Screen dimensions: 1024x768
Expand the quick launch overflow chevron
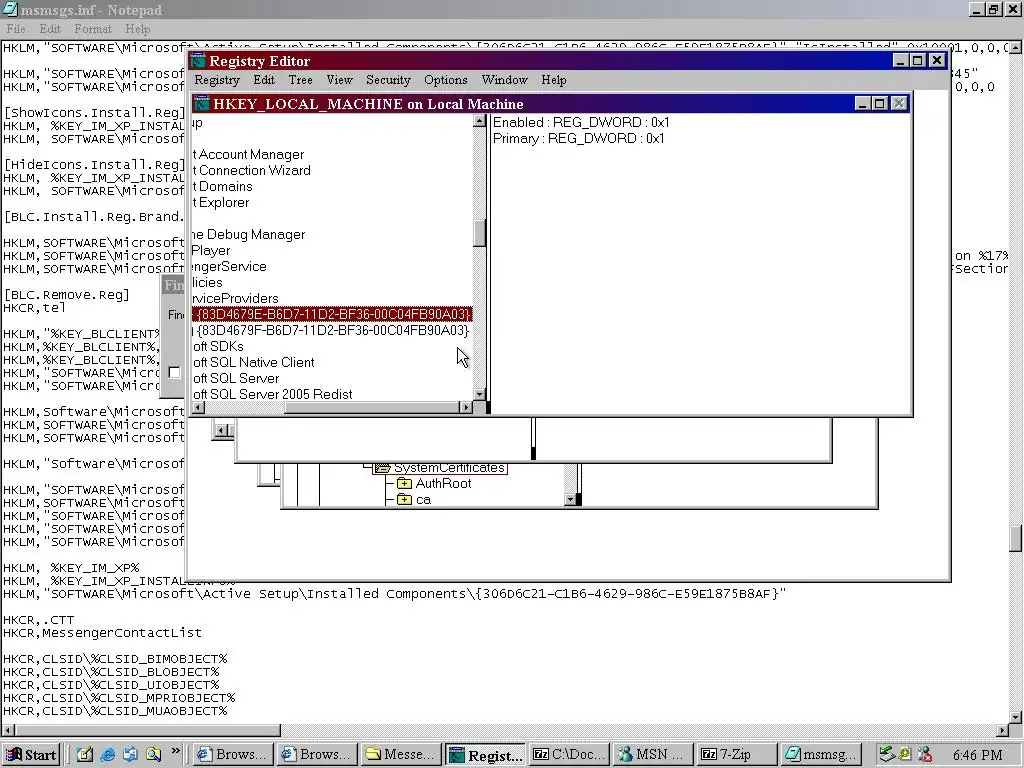click(175, 752)
